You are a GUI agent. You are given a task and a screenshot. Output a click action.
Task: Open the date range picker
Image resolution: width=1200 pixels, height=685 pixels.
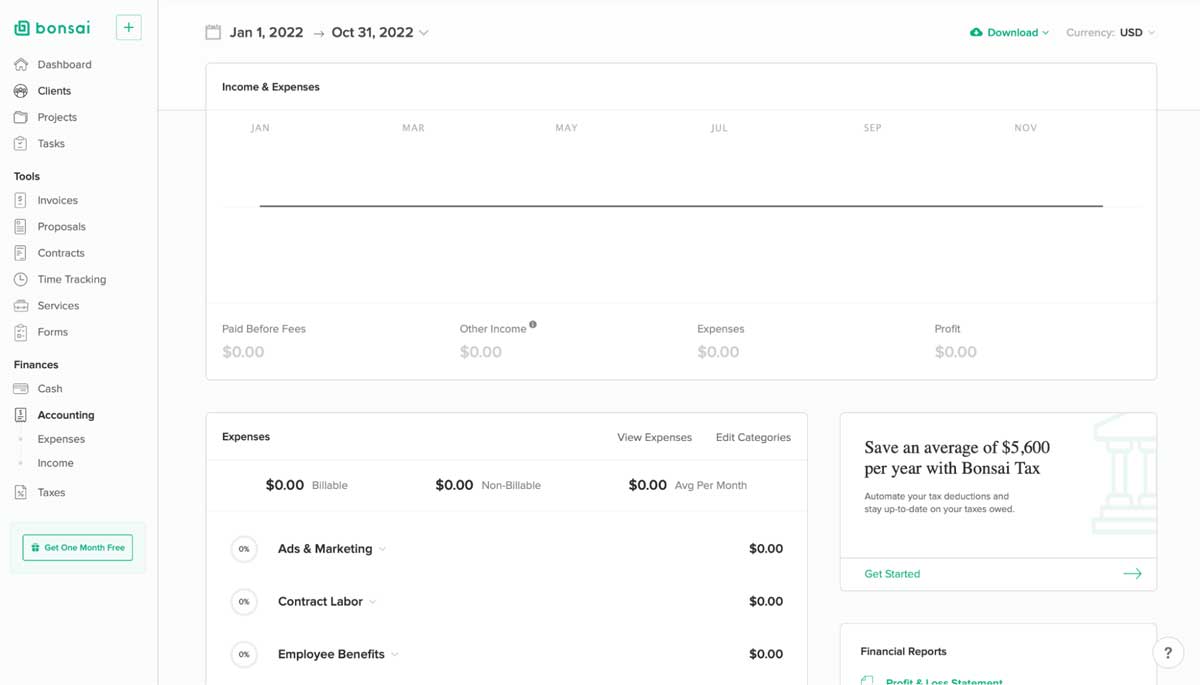[x=318, y=31]
